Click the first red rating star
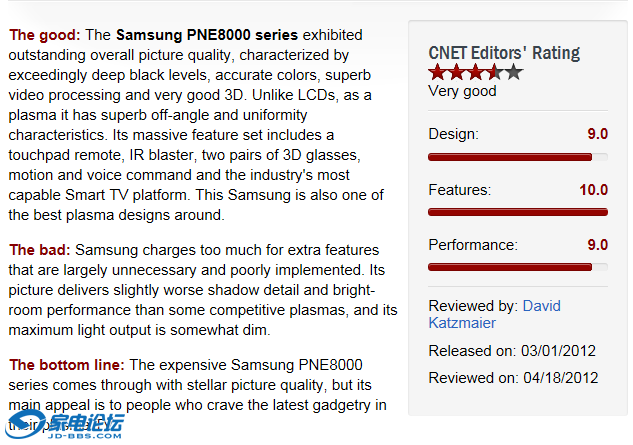This screenshot has height=445, width=633. pos(437,72)
